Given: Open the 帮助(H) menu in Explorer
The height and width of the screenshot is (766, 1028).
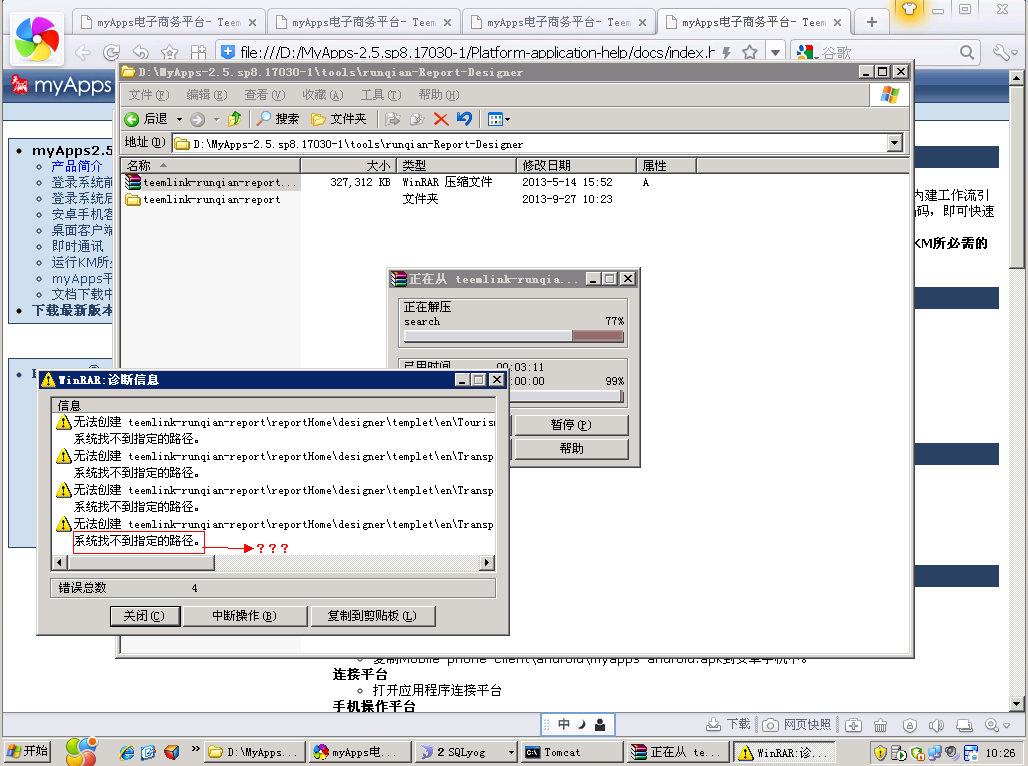Looking at the screenshot, I should point(439,95).
